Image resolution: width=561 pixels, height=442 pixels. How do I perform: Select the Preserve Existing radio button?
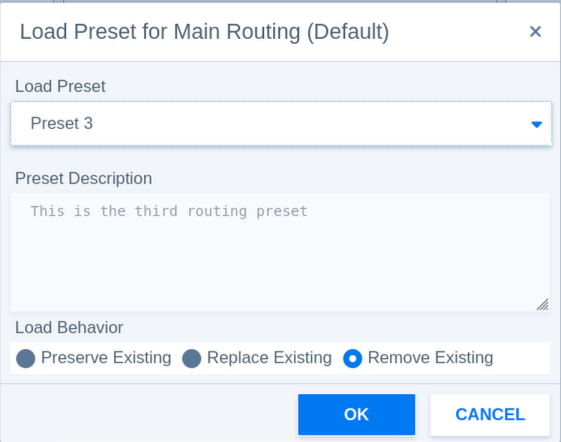[26, 359]
